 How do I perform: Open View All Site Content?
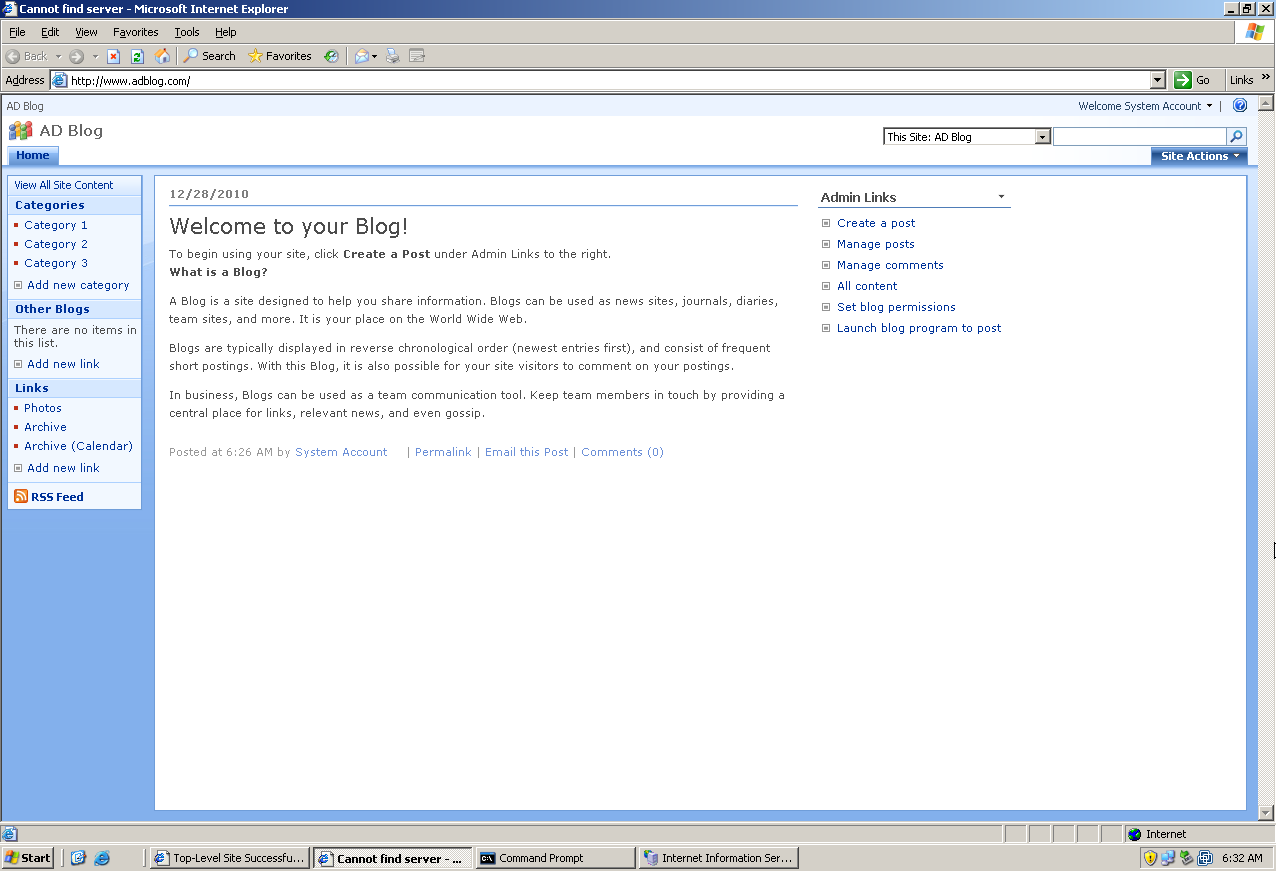pyautogui.click(x=64, y=185)
